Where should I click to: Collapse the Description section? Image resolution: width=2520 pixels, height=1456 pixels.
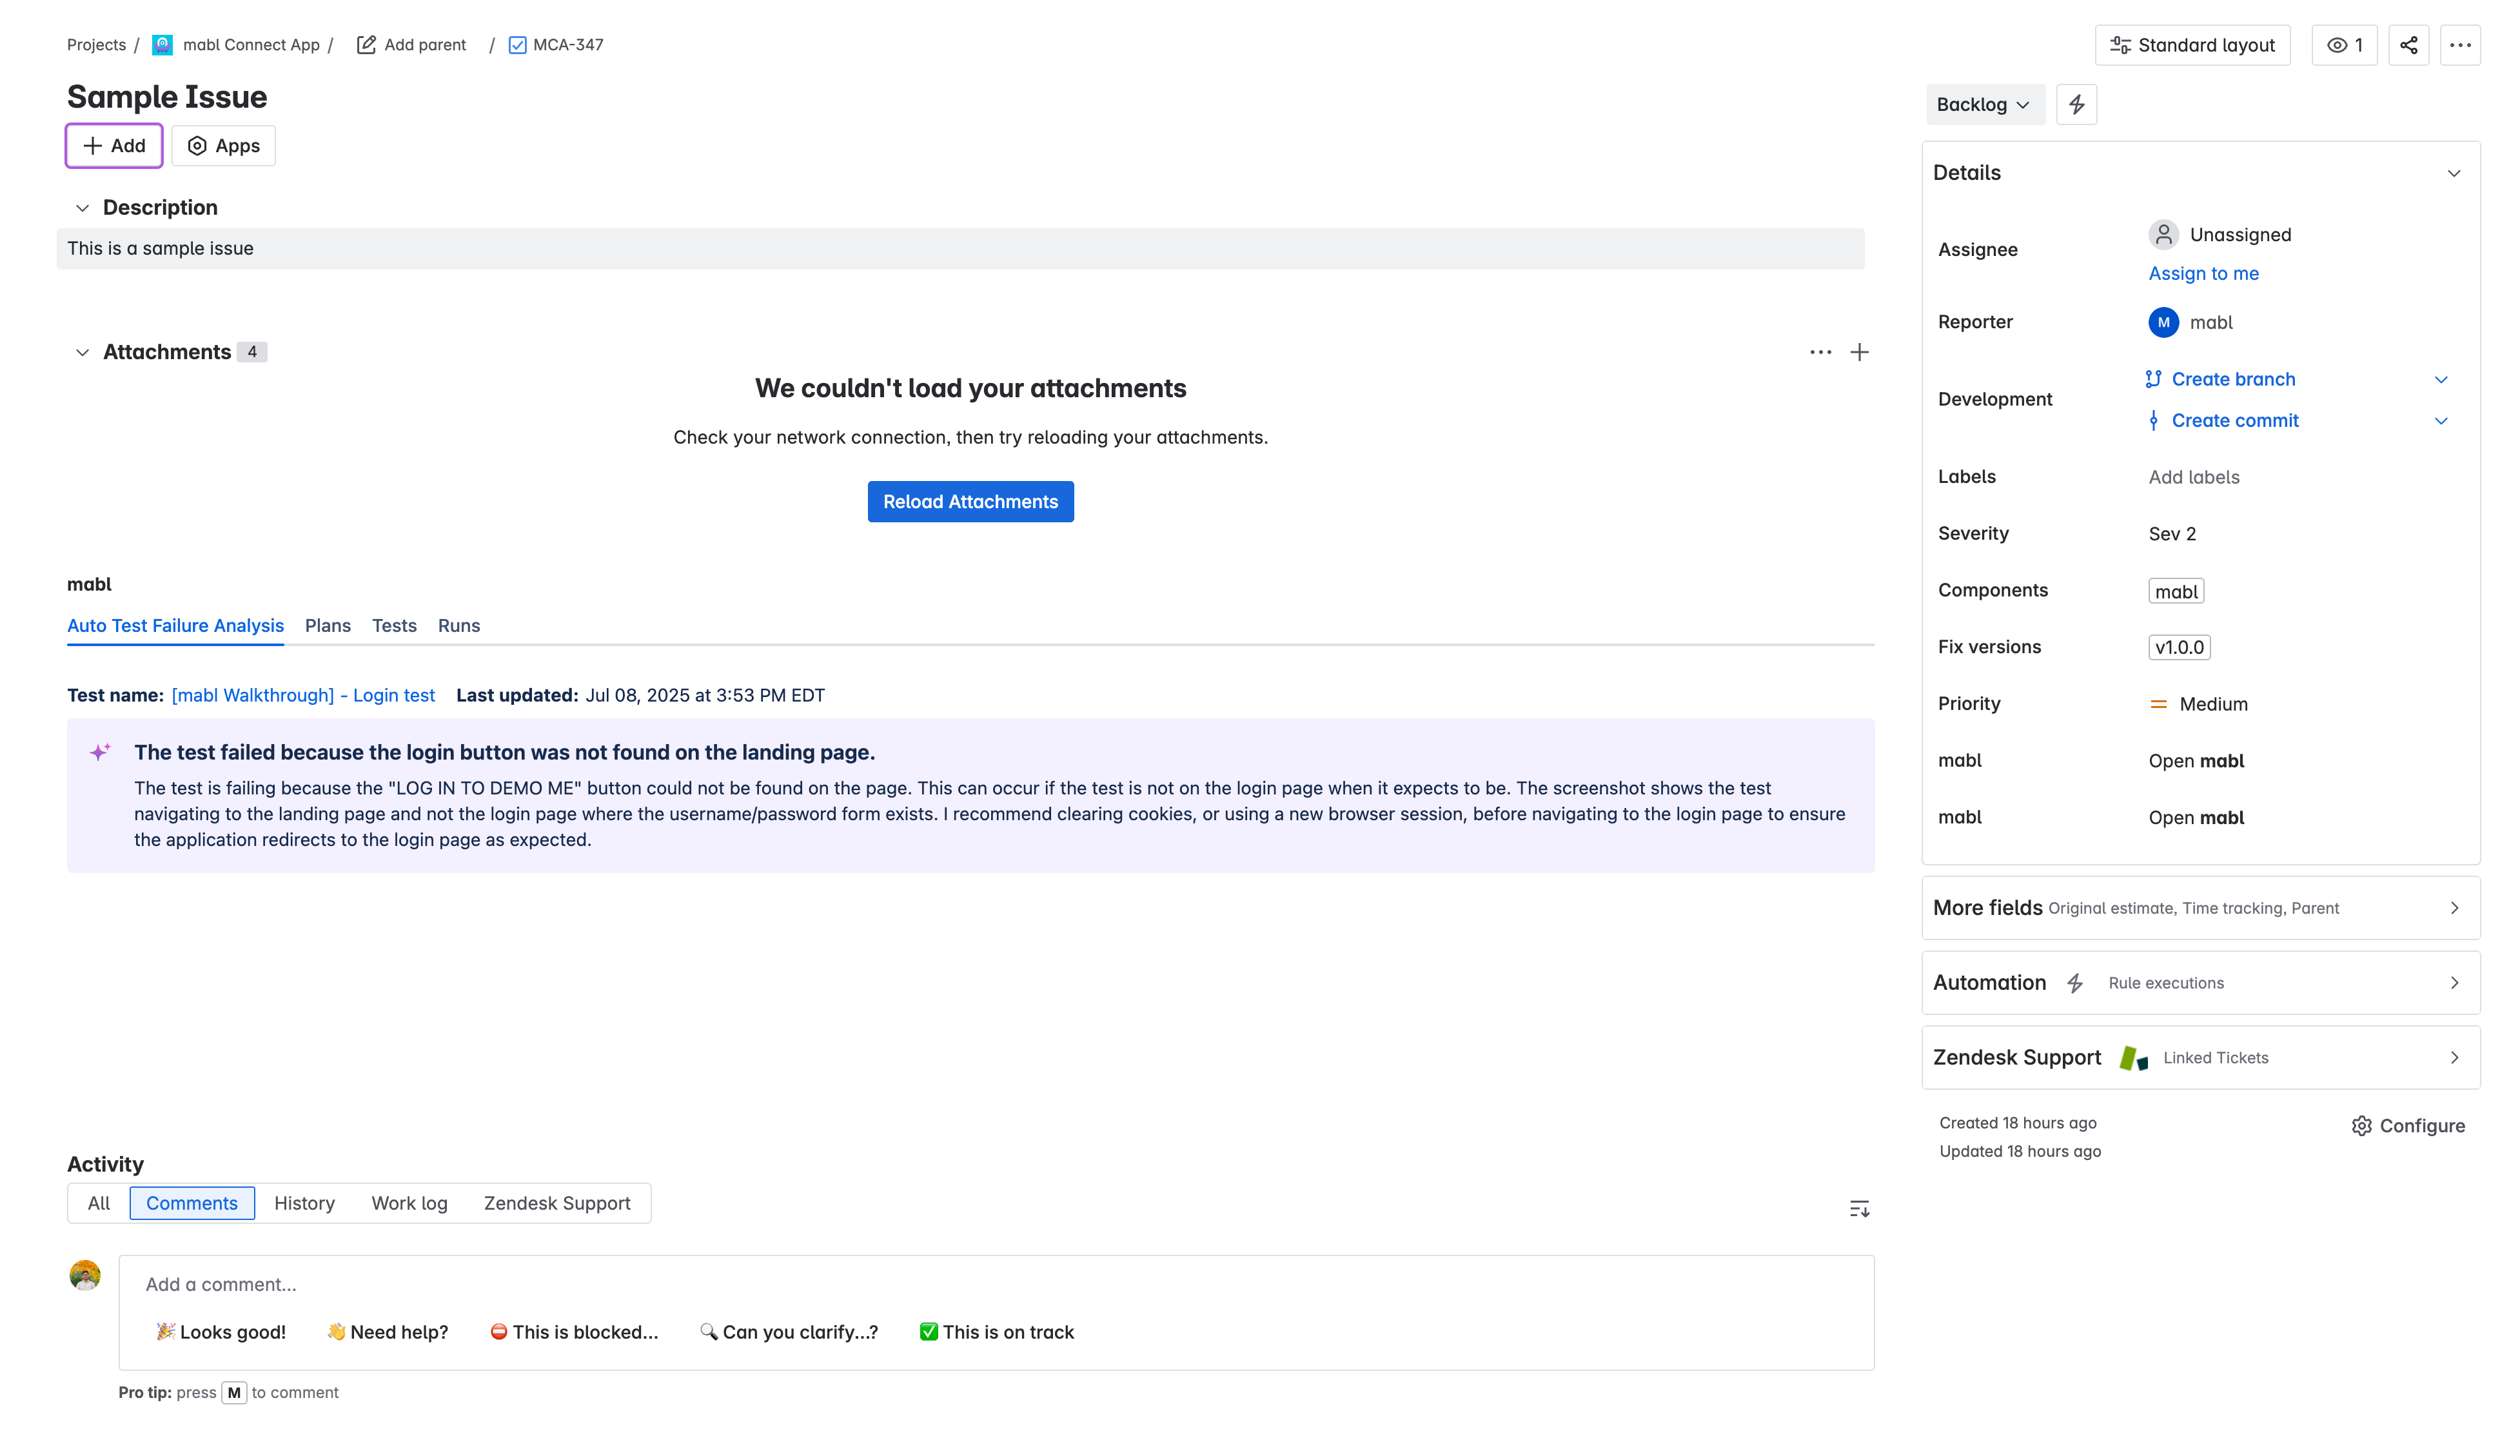[x=82, y=208]
